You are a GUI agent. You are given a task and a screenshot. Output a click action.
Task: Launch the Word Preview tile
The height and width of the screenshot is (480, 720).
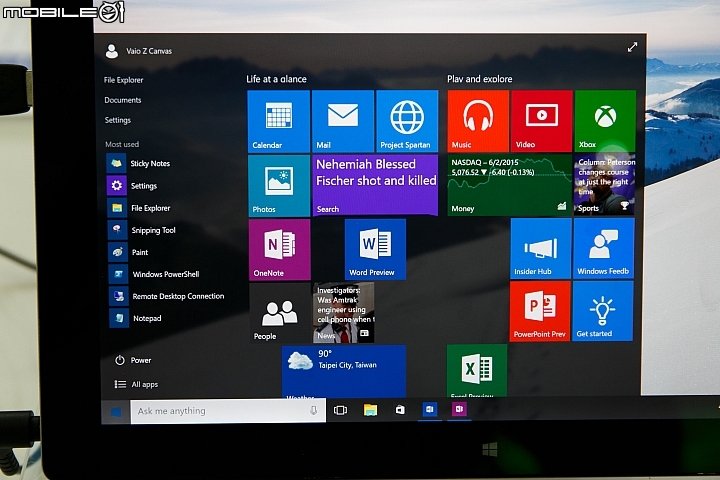pos(375,249)
